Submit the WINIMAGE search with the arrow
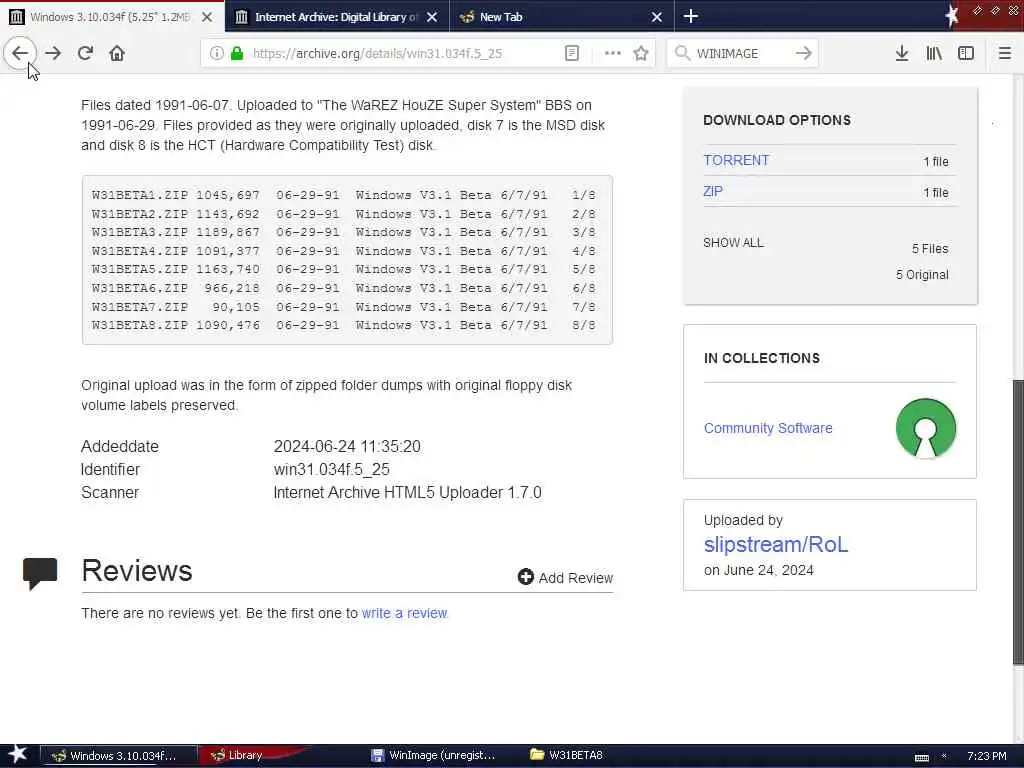Viewport: 1024px width, 768px height. (803, 54)
